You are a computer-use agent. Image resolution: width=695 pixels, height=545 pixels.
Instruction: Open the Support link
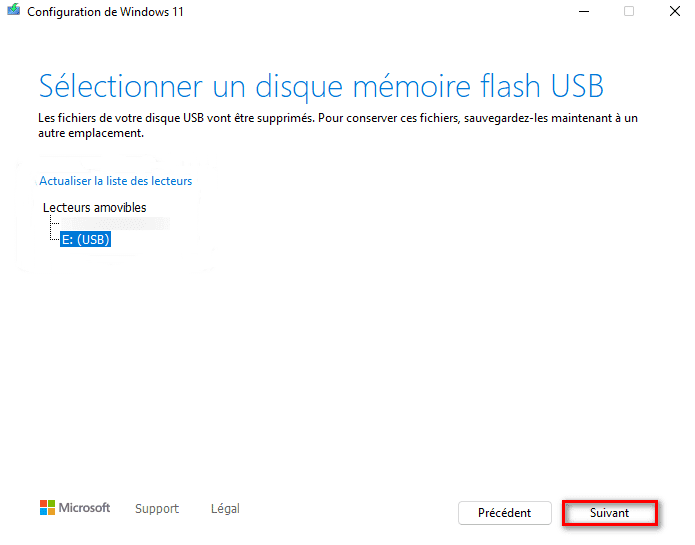pos(157,508)
